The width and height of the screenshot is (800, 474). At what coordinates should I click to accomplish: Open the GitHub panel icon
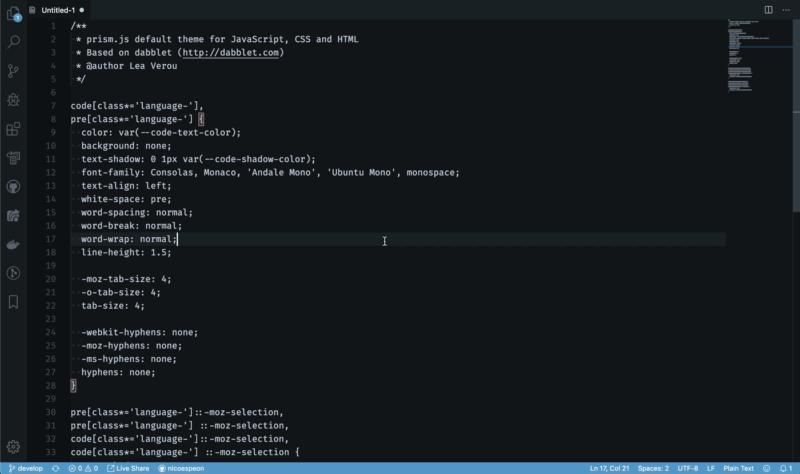point(14,187)
